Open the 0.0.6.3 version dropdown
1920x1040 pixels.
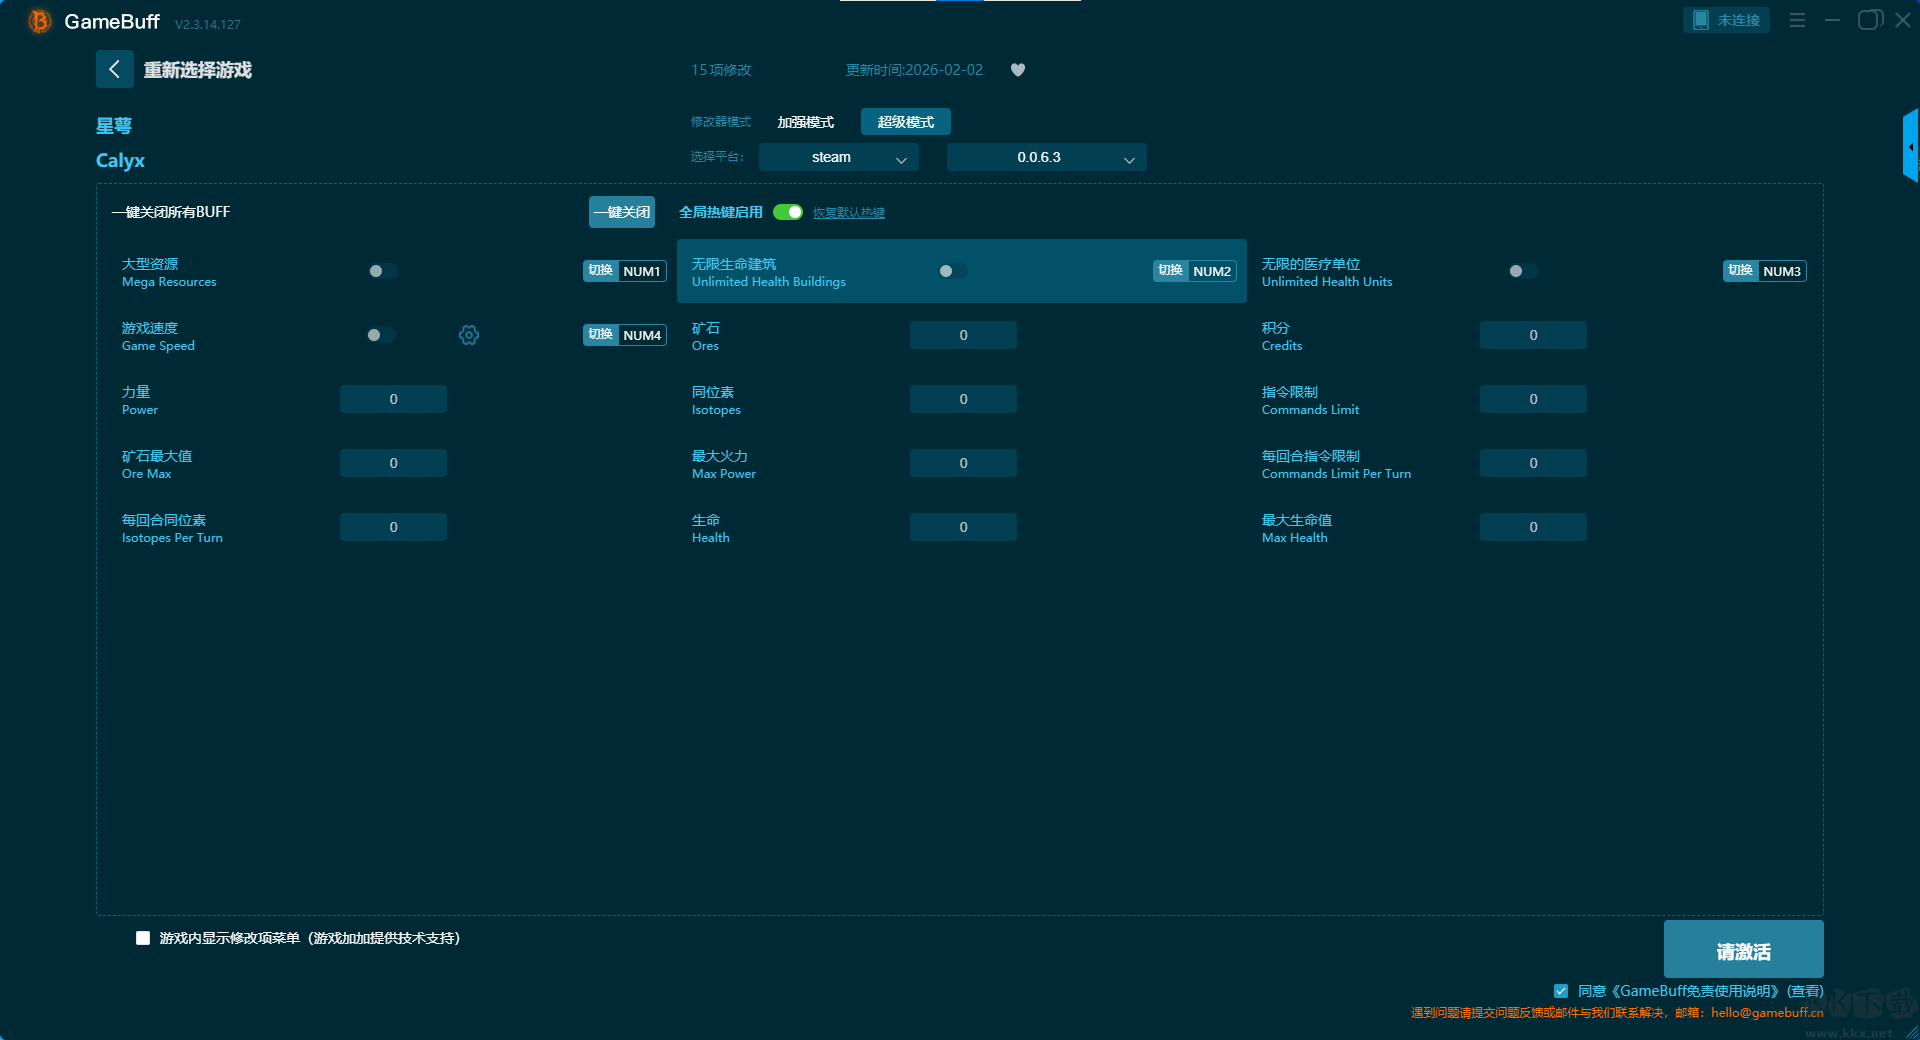[x=1046, y=157]
